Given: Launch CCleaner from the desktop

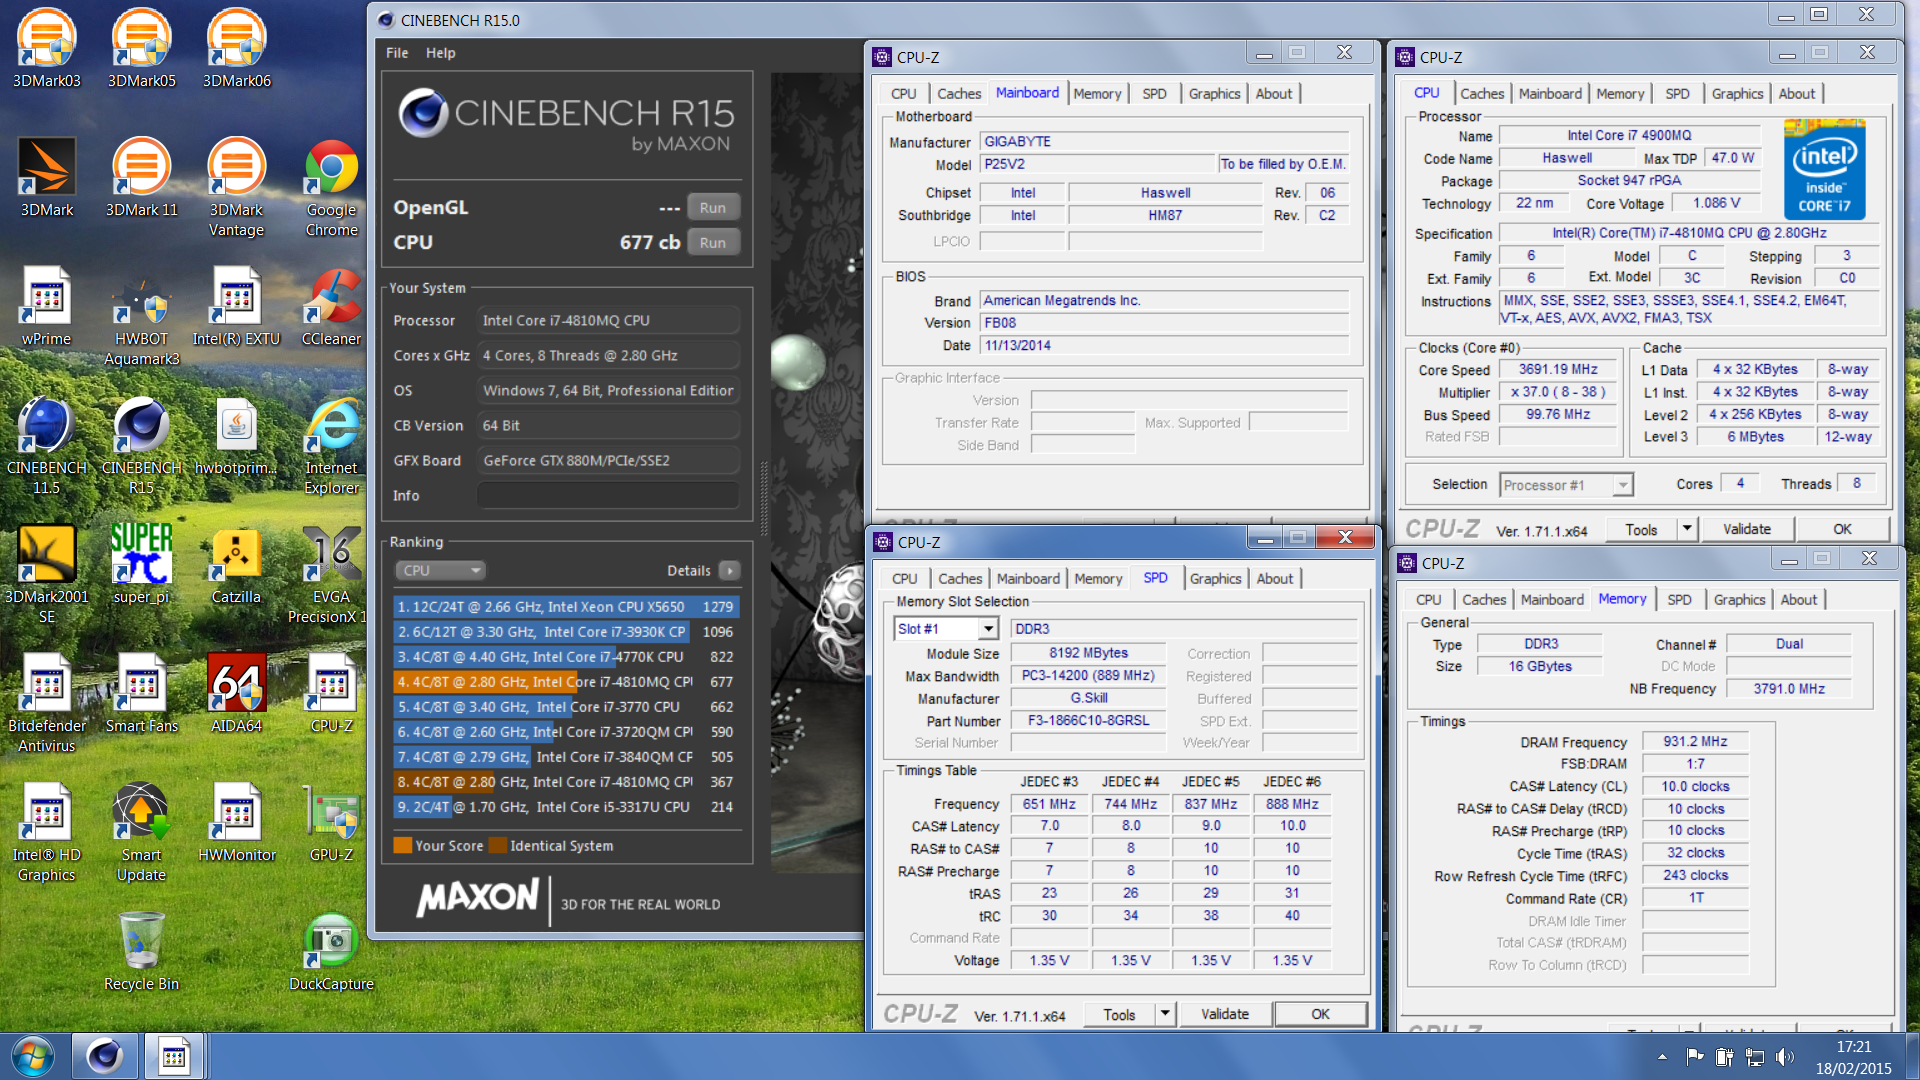Looking at the screenshot, I should point(331,307).
